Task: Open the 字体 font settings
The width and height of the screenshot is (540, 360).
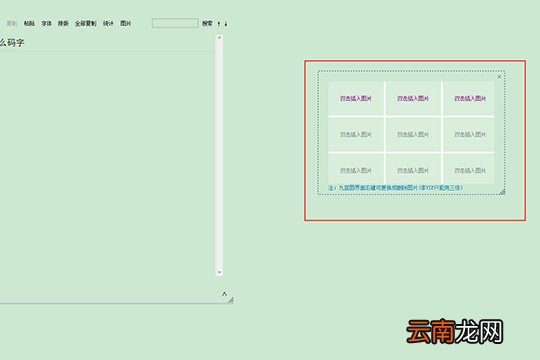Action: 46,23
